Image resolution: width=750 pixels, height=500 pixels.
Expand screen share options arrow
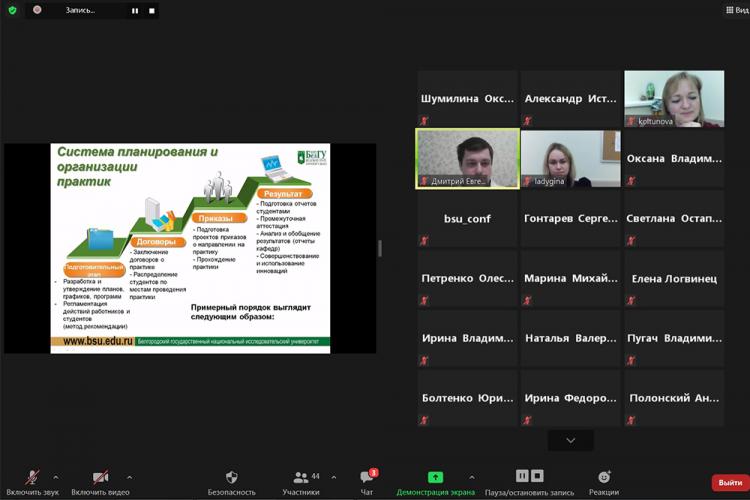pyautogui.click(x=471, y=477)
